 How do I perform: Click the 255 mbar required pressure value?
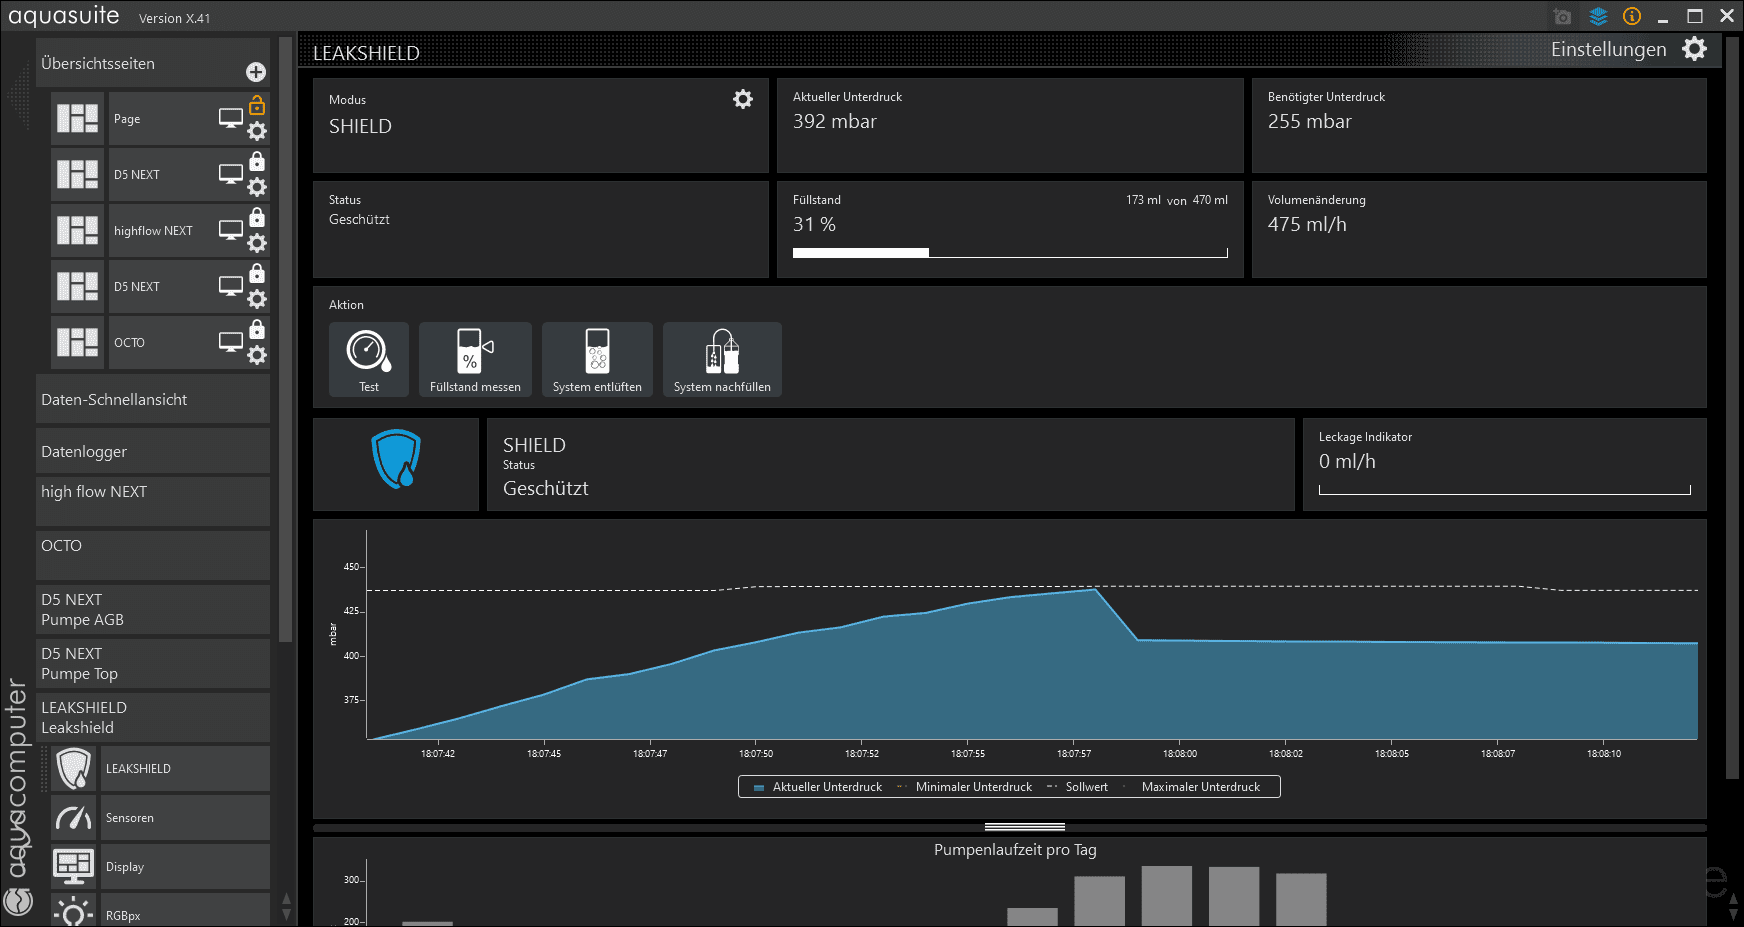tap(1310, 122)
